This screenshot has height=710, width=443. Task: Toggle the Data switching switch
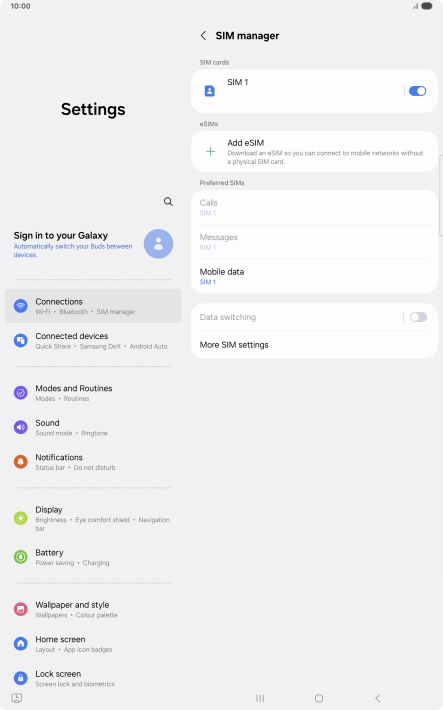pos(419,317)
